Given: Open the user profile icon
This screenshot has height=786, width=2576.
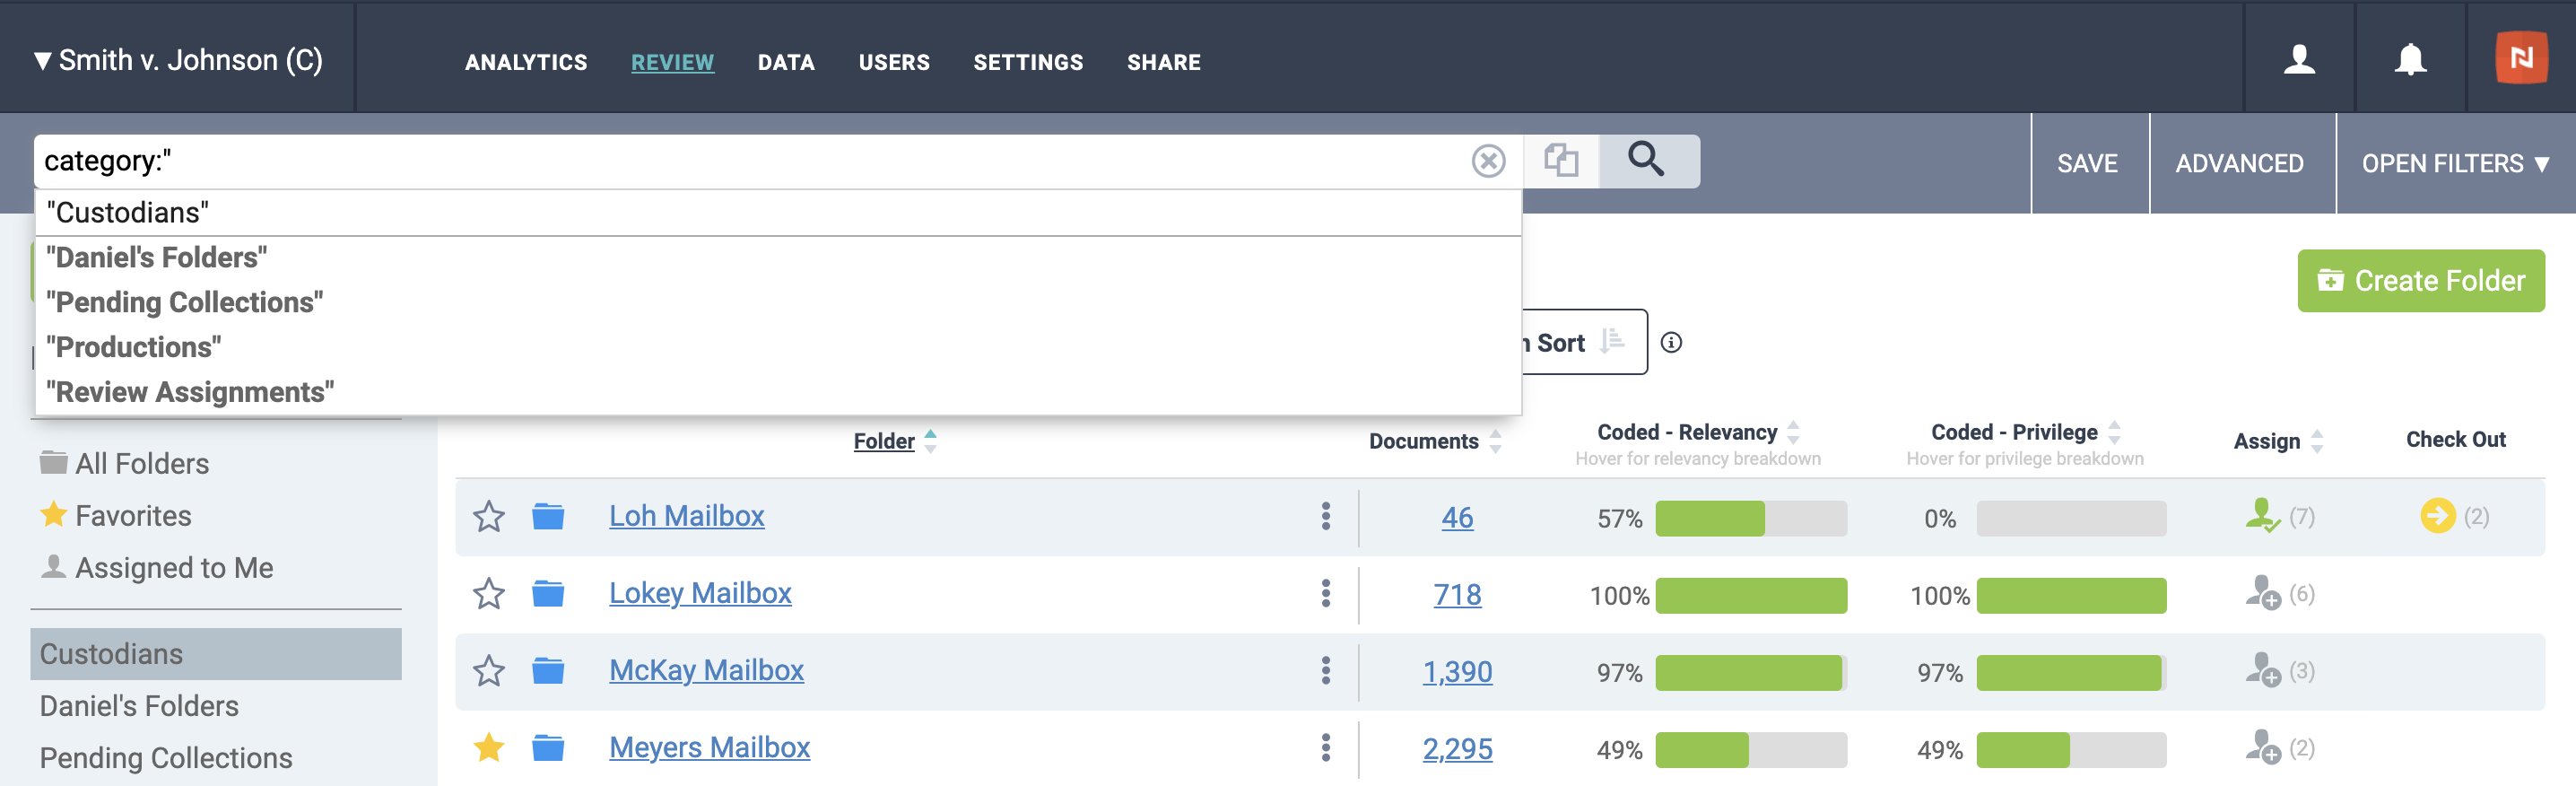Looking at the screenshot, I should tap(2299, 60).
